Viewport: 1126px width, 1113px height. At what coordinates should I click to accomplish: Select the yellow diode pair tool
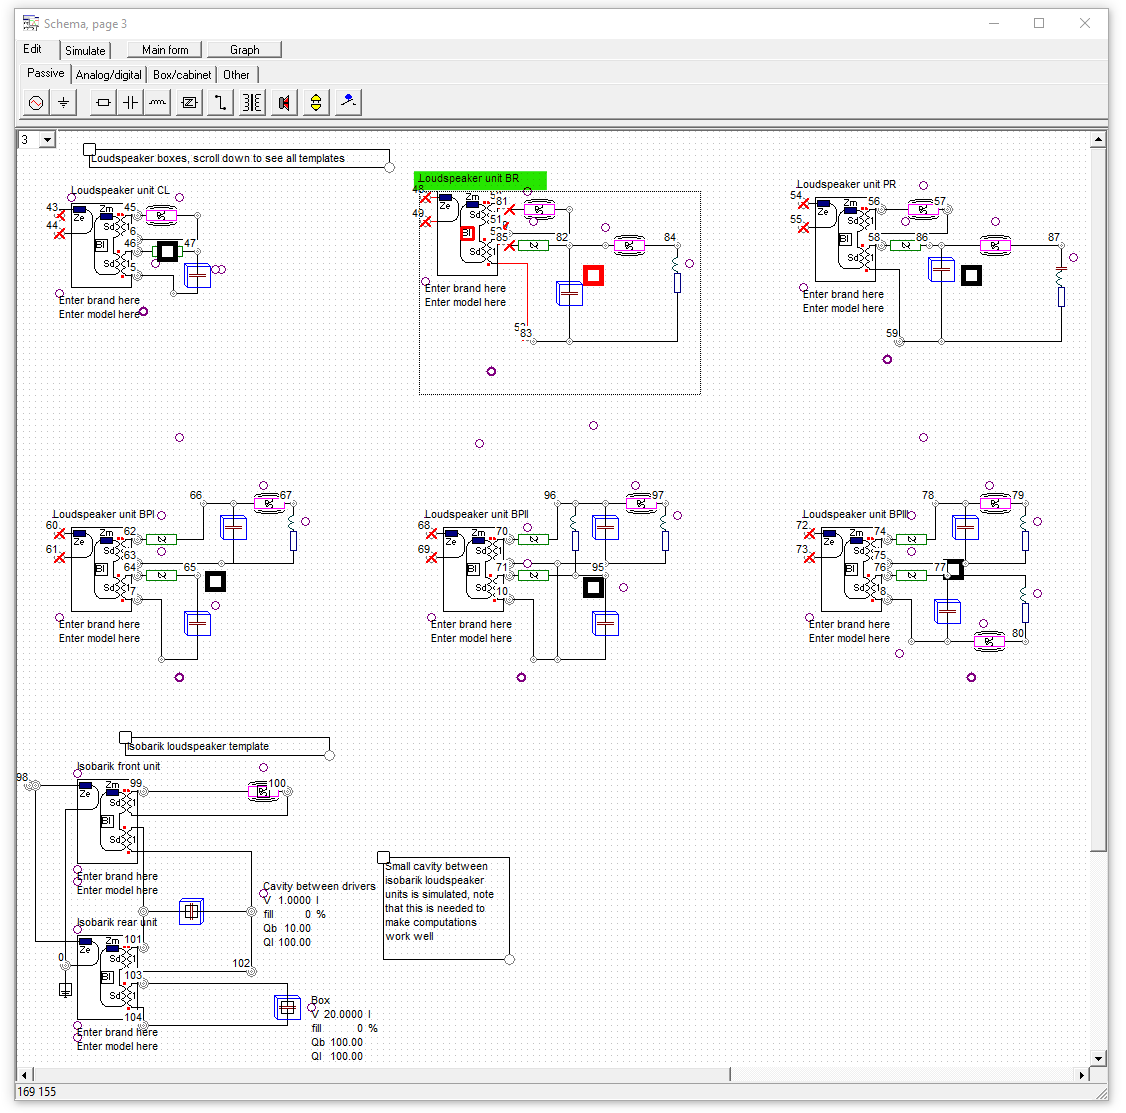[x=315, y=101]
